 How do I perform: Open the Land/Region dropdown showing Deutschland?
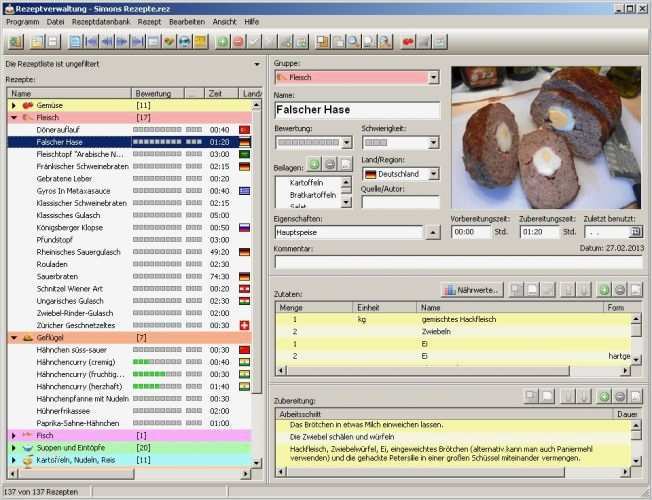[433, 173]
